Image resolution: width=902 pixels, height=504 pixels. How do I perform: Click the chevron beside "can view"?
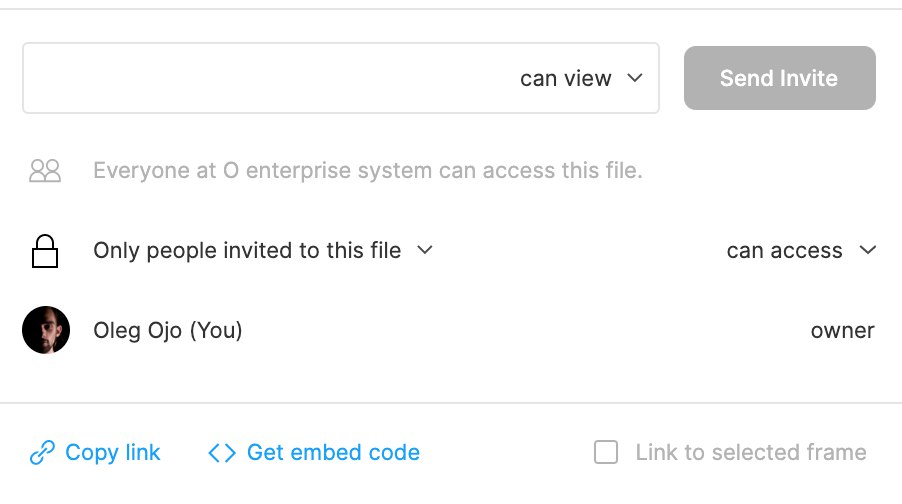(x=634, y=78)
